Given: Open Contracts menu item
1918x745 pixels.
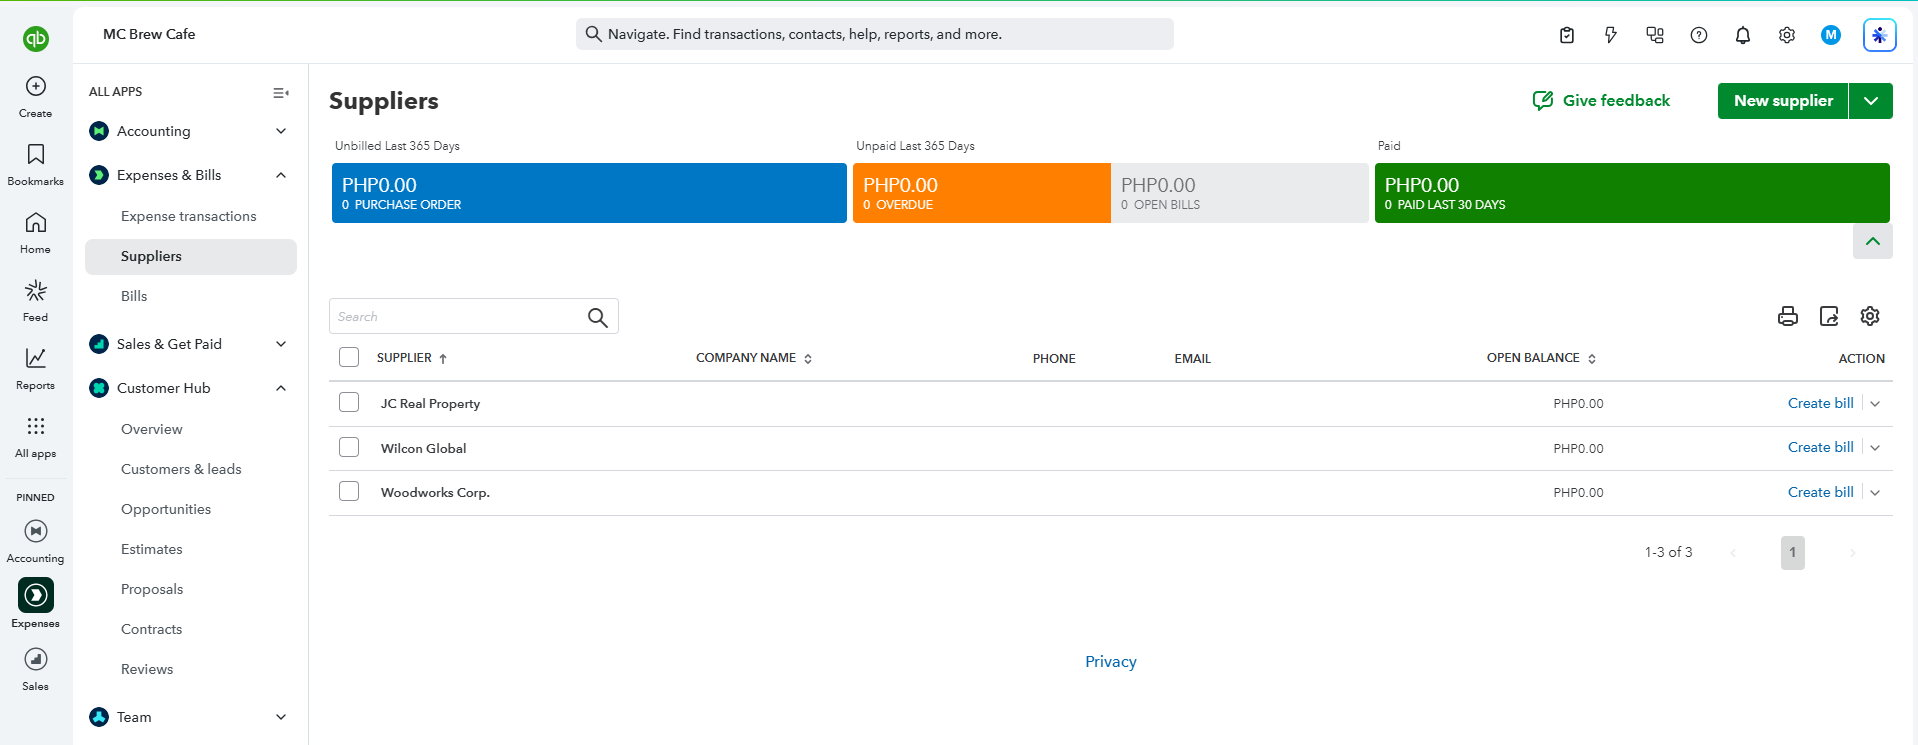Looking at the screenshot, I should 152,629.
